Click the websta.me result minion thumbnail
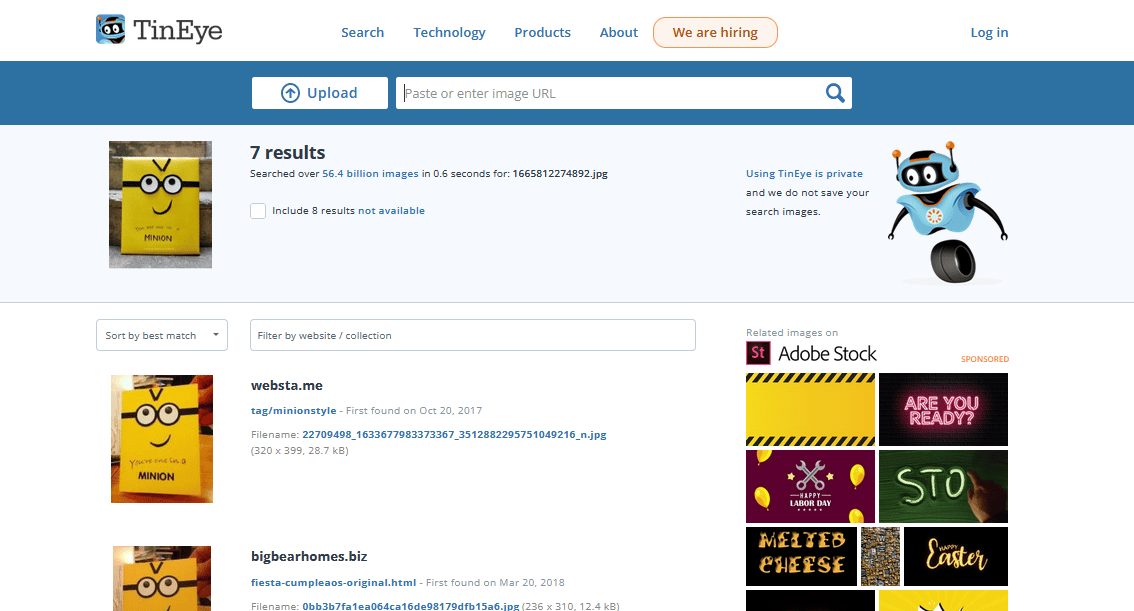The width and height of the screenshot is (1134, 611). [162, 439]
